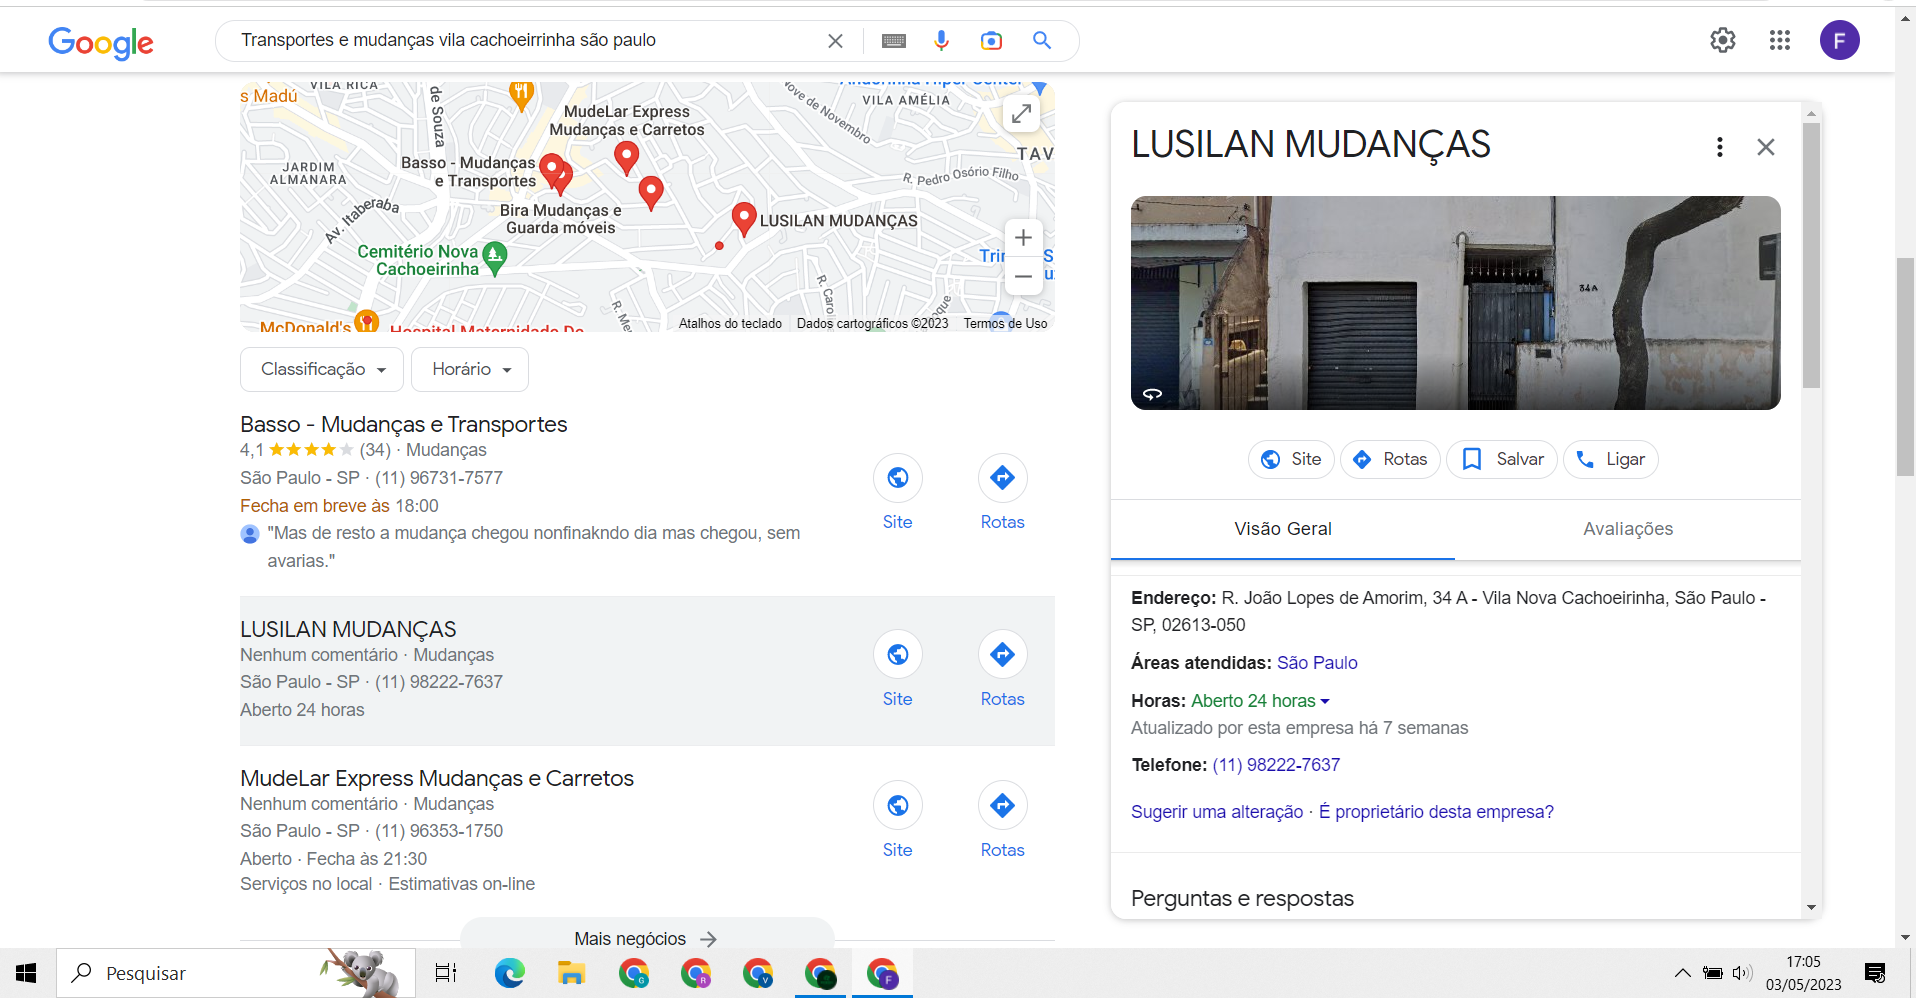
Task: Click Cemitério Nova Cachoeirinha map marker
Action: coord(494,258)
